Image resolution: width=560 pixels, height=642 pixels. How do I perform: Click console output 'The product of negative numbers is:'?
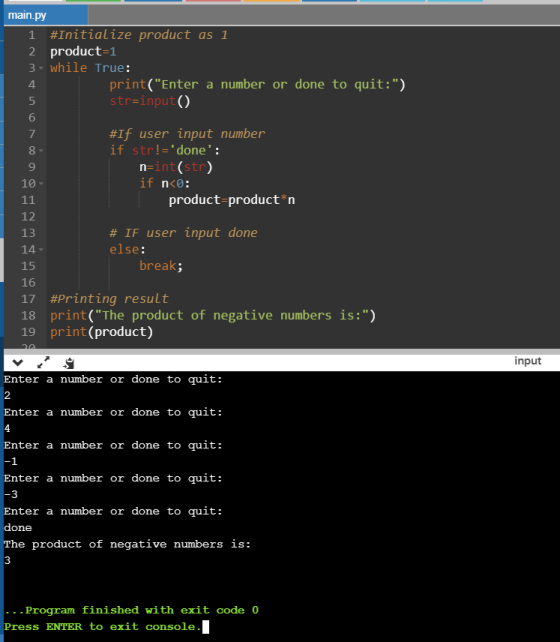pos(127,544)
